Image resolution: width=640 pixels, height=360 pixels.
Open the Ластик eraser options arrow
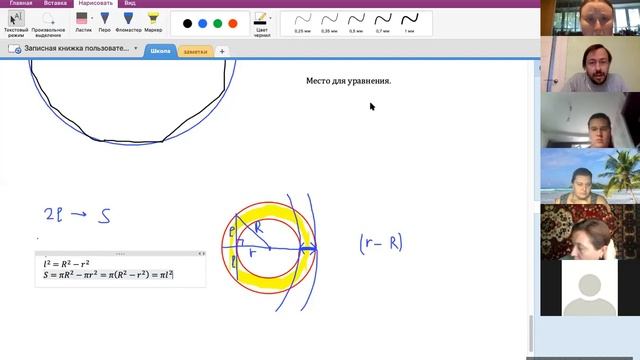(92, 18)
